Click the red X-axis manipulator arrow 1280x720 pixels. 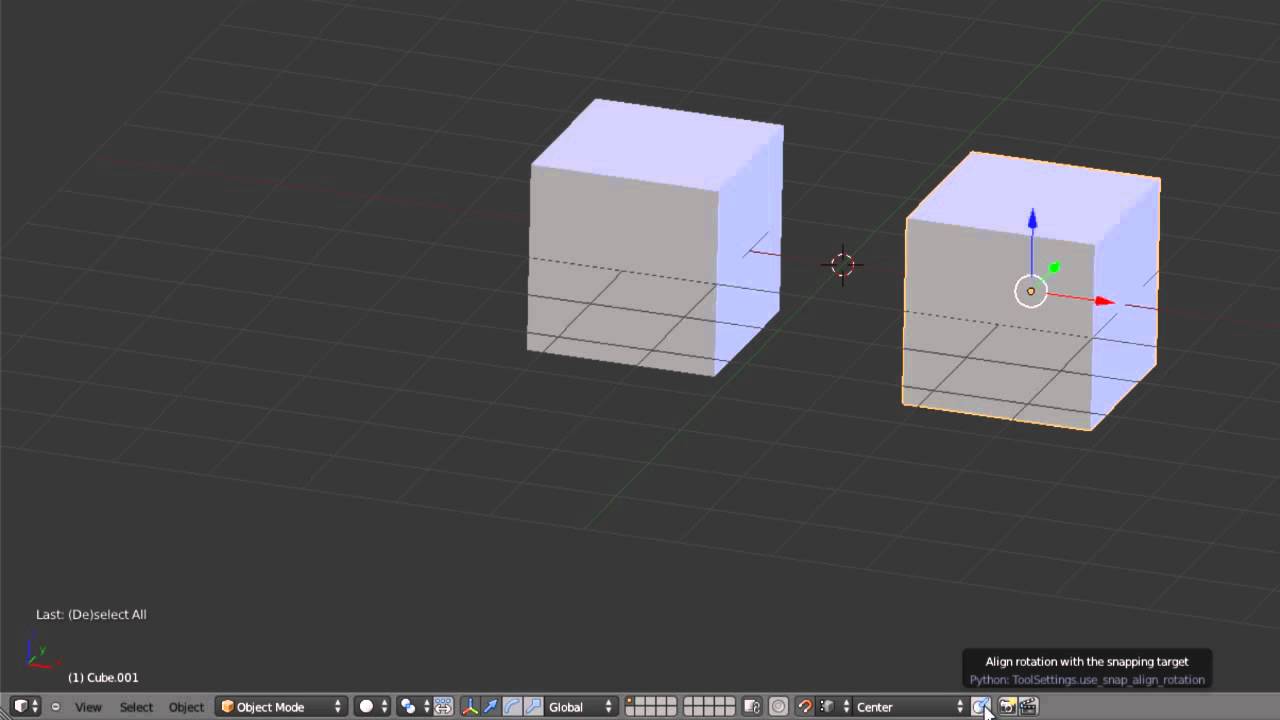coord(1105,301)
